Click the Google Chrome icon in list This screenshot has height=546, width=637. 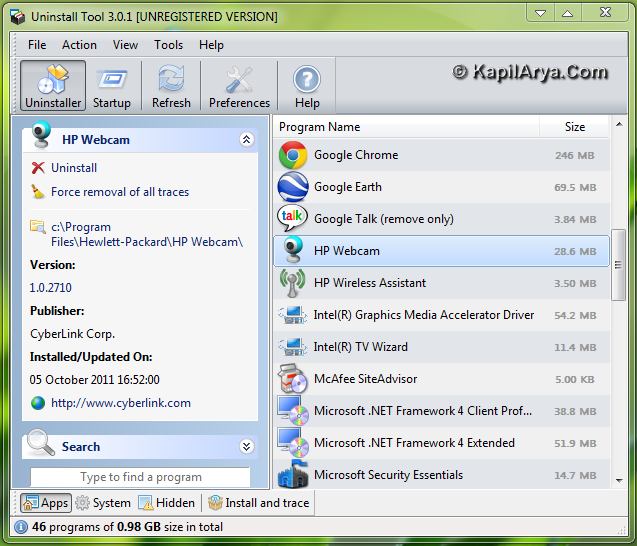click(293, 155)
